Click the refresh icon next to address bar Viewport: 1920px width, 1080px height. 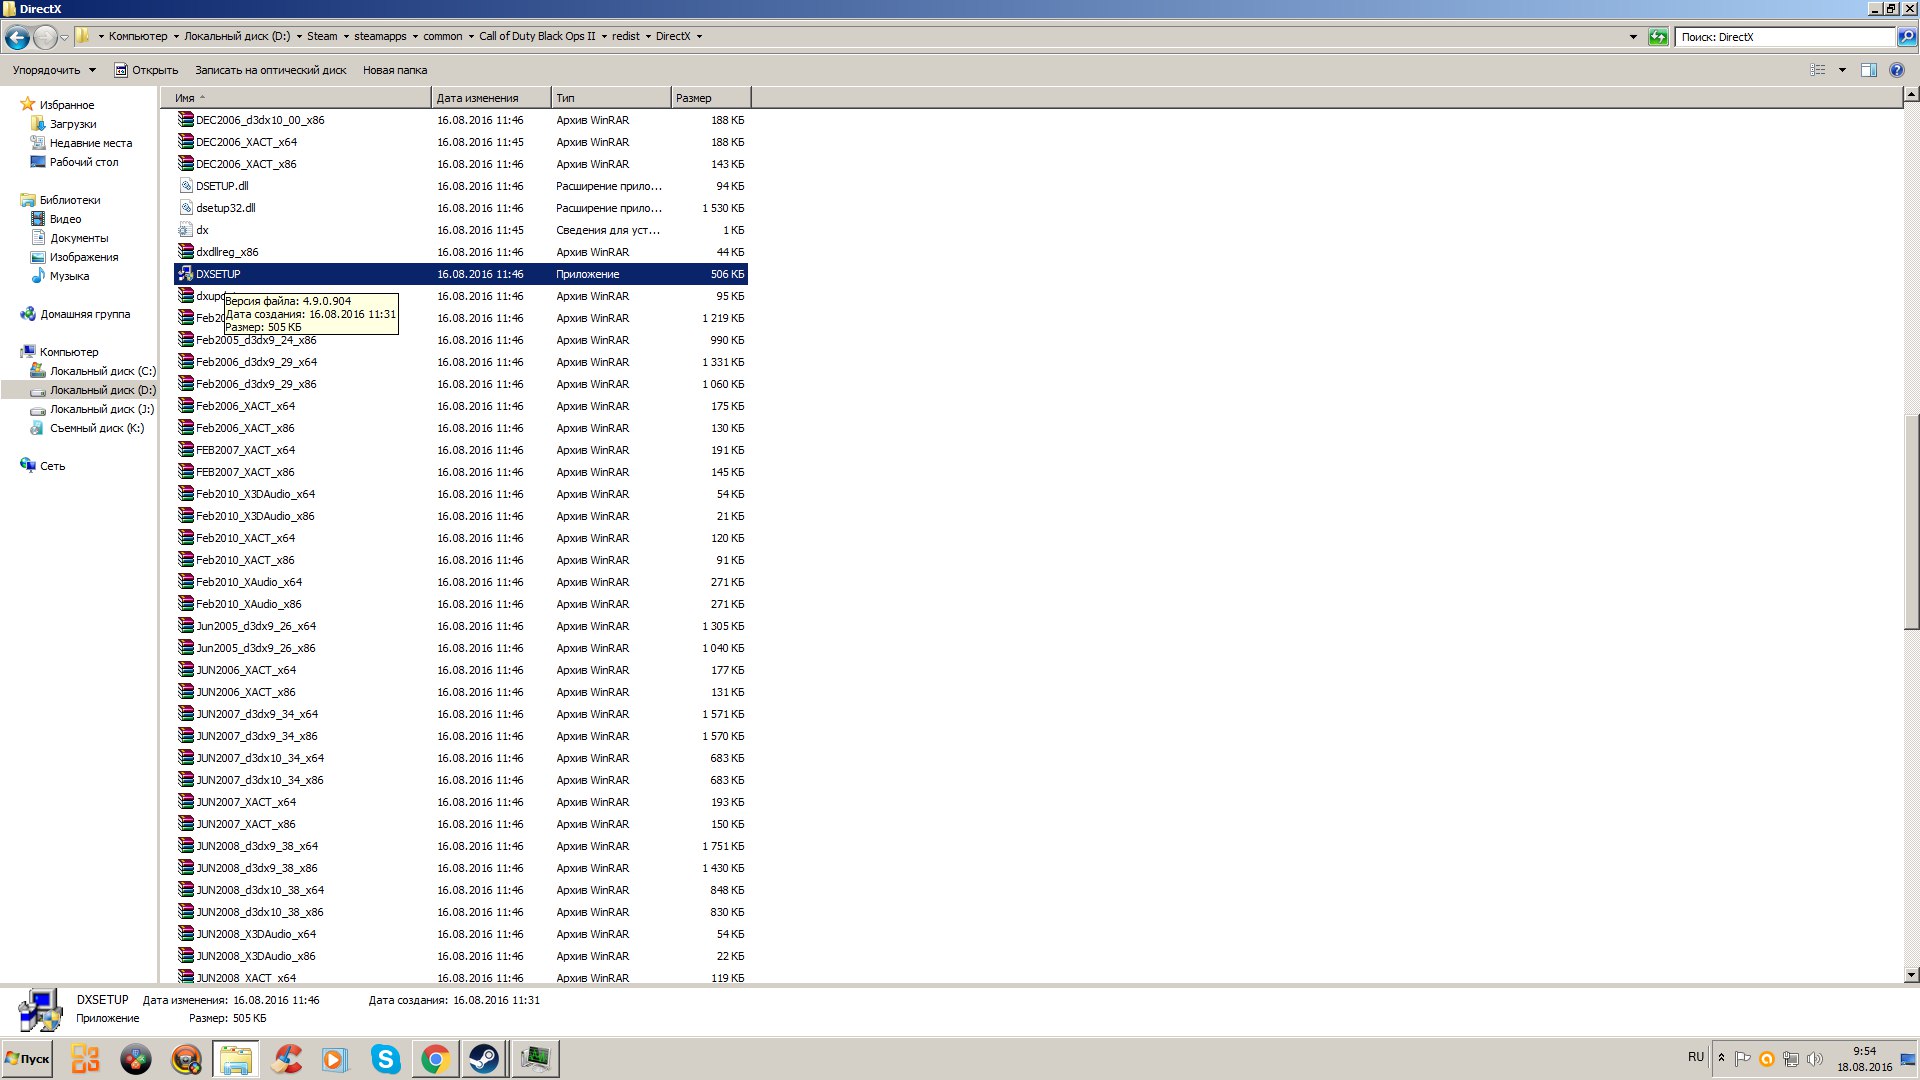tap(1658, 37)
